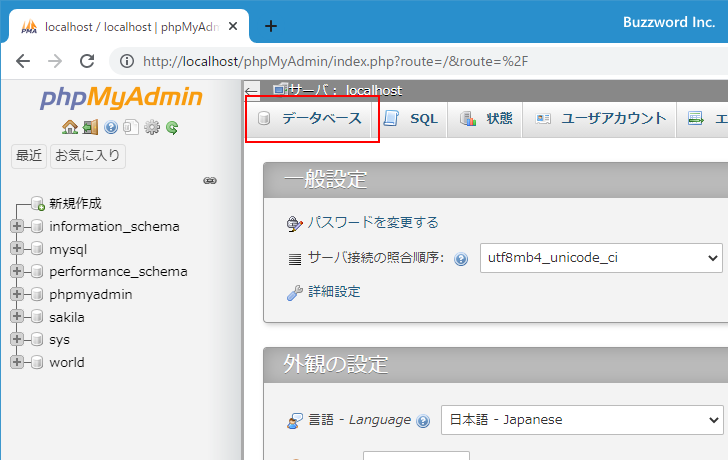Open a new browser tab

(271, 26)
